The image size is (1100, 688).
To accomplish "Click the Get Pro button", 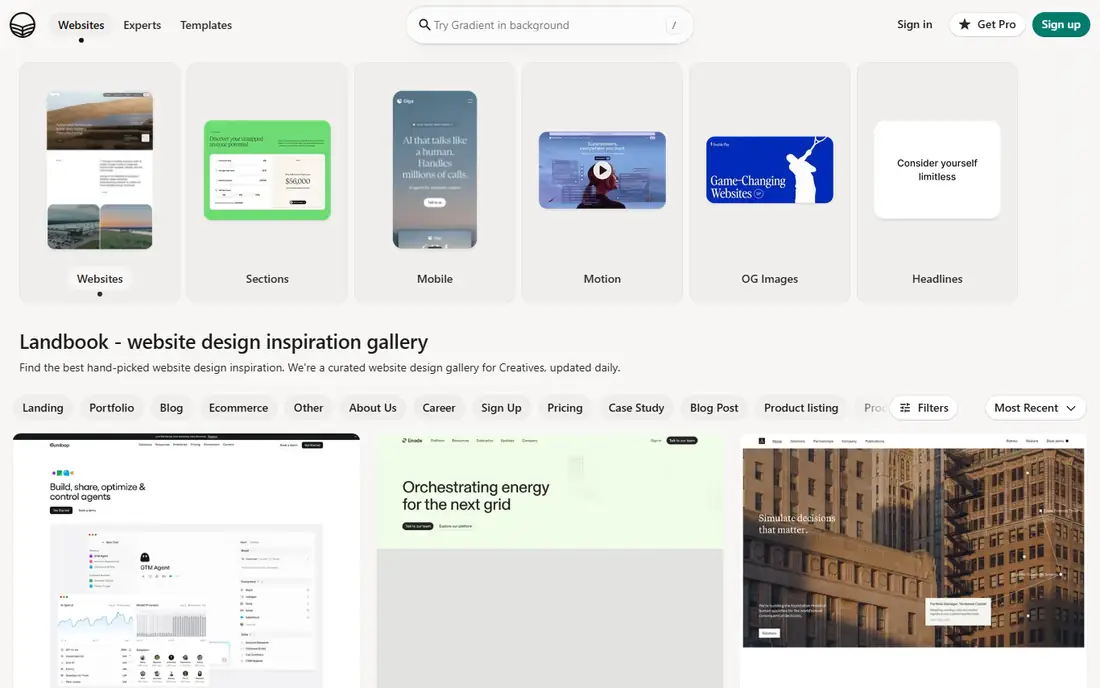I will (987, 25).
